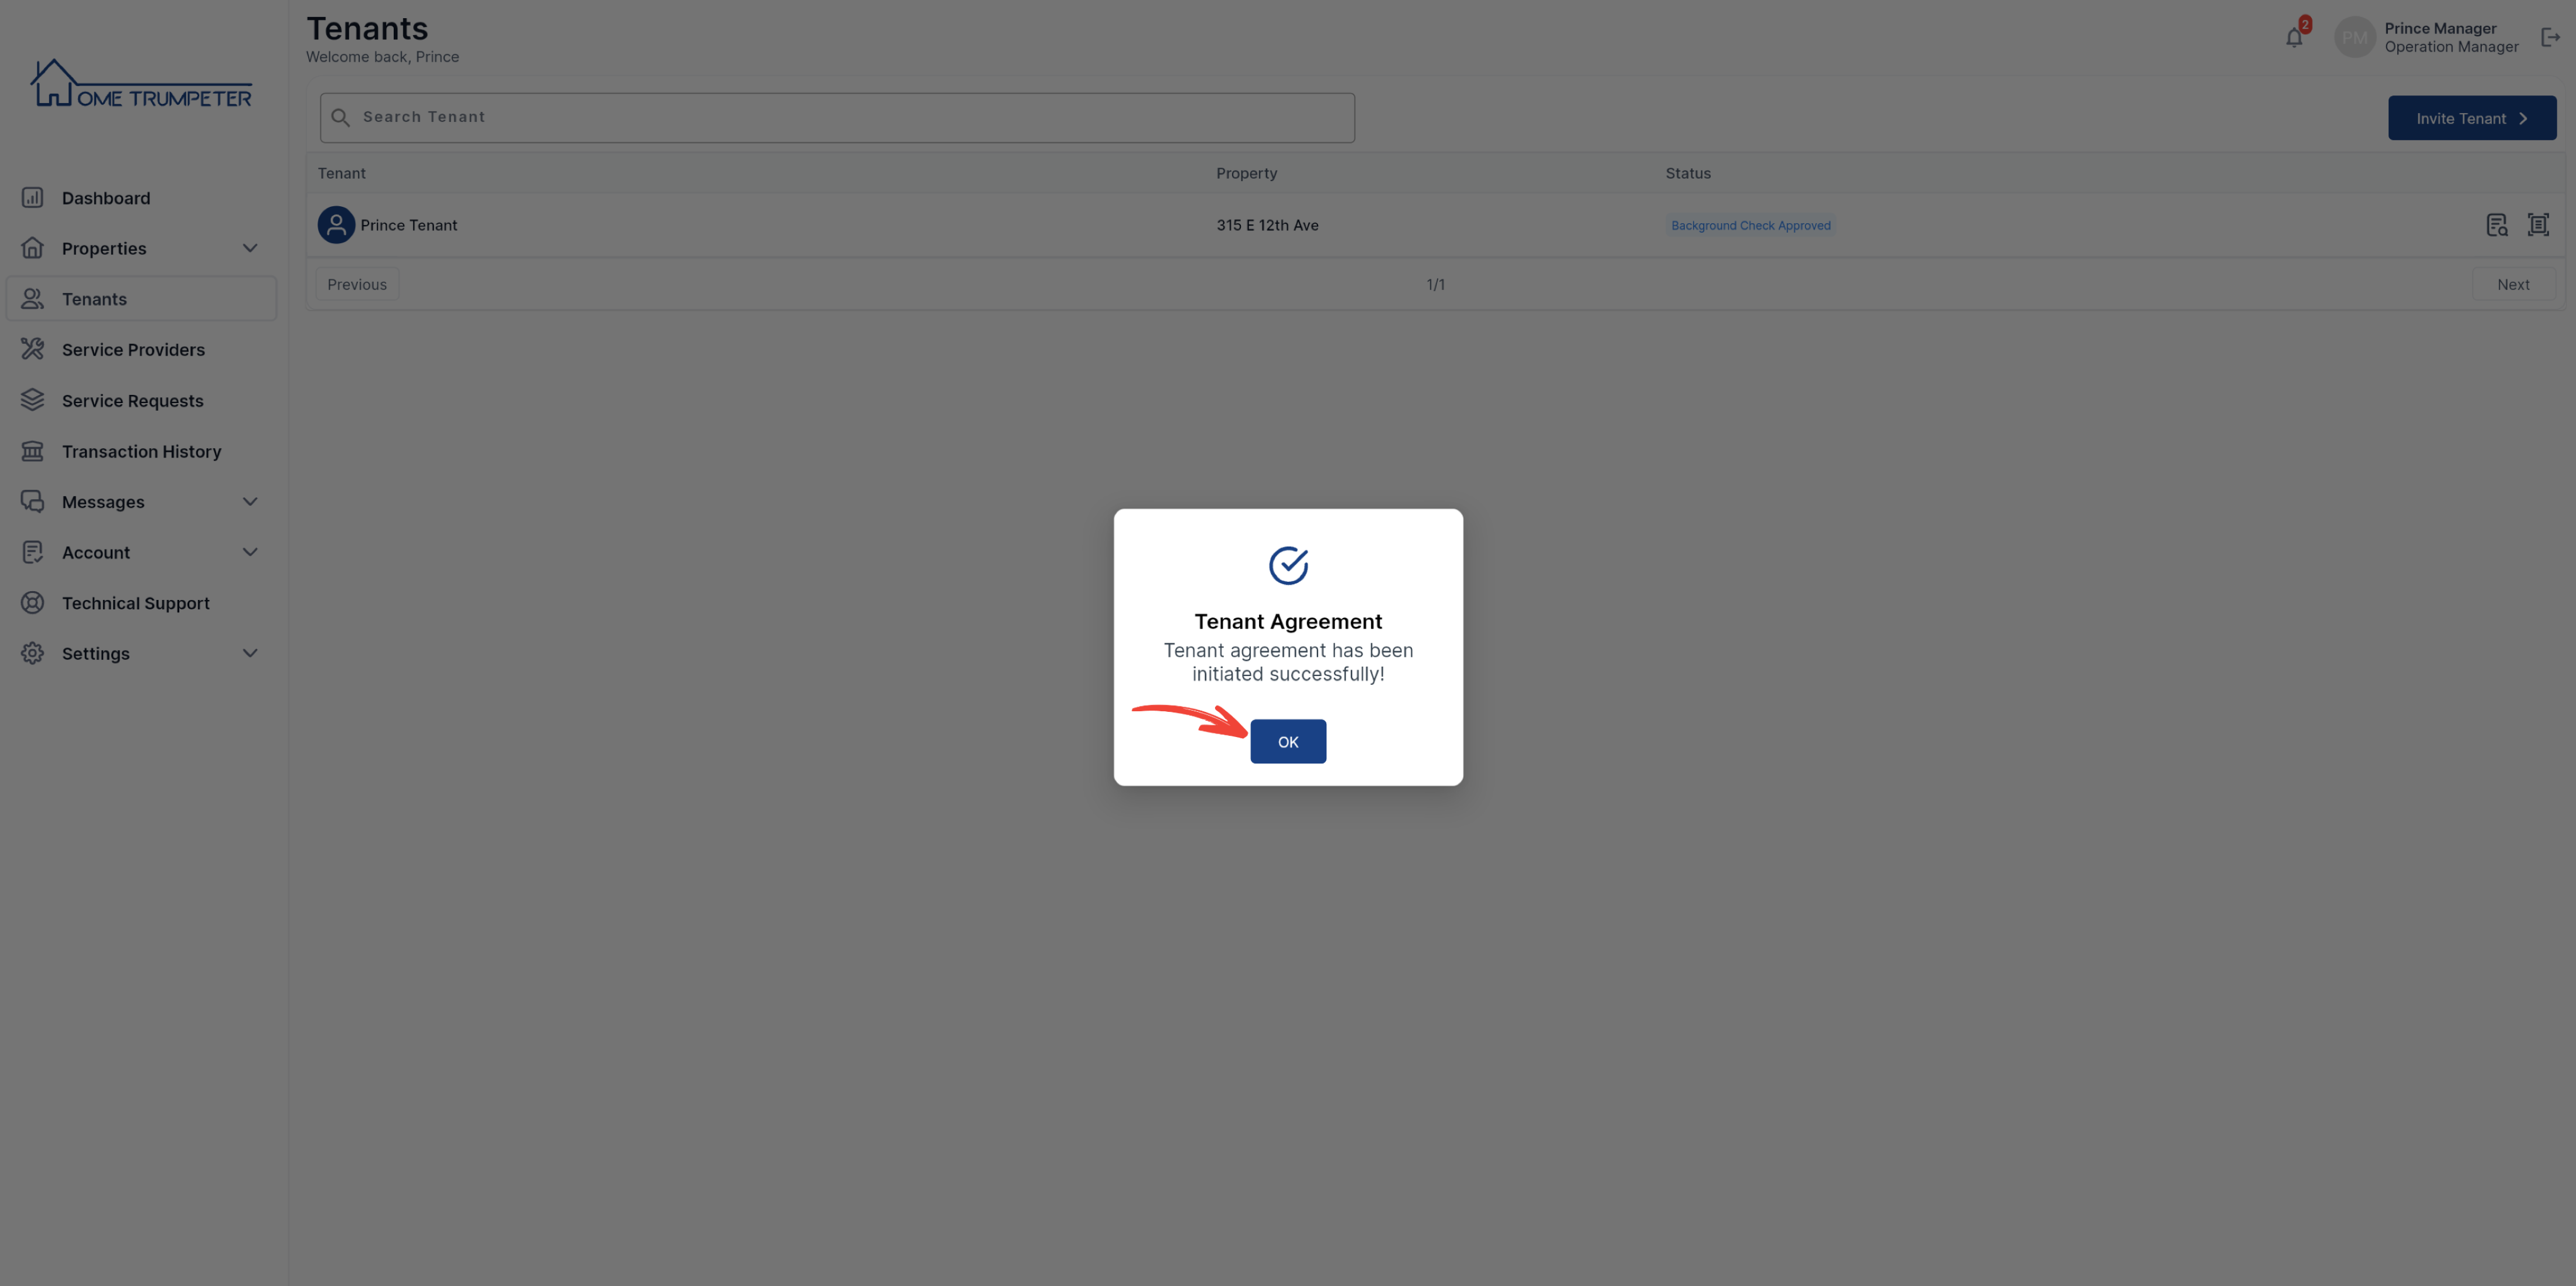Open the notifications bell

2294,38
